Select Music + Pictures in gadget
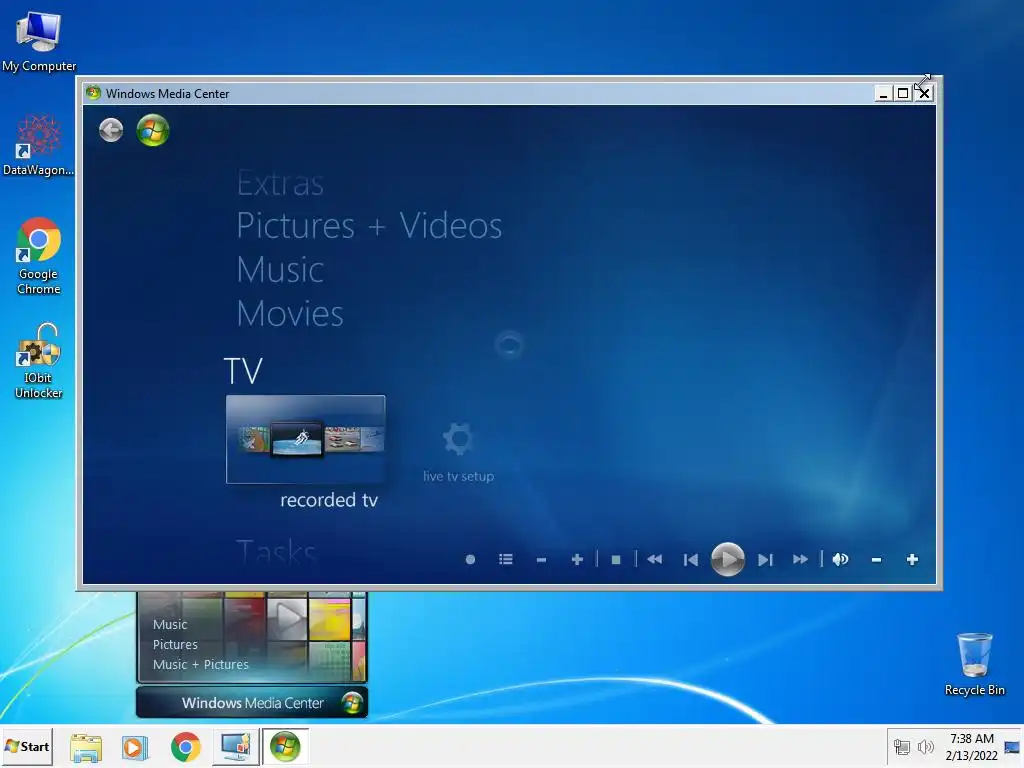Viewport: 1024px width, 768px height. pyautogui.click(x=200, y=665)
